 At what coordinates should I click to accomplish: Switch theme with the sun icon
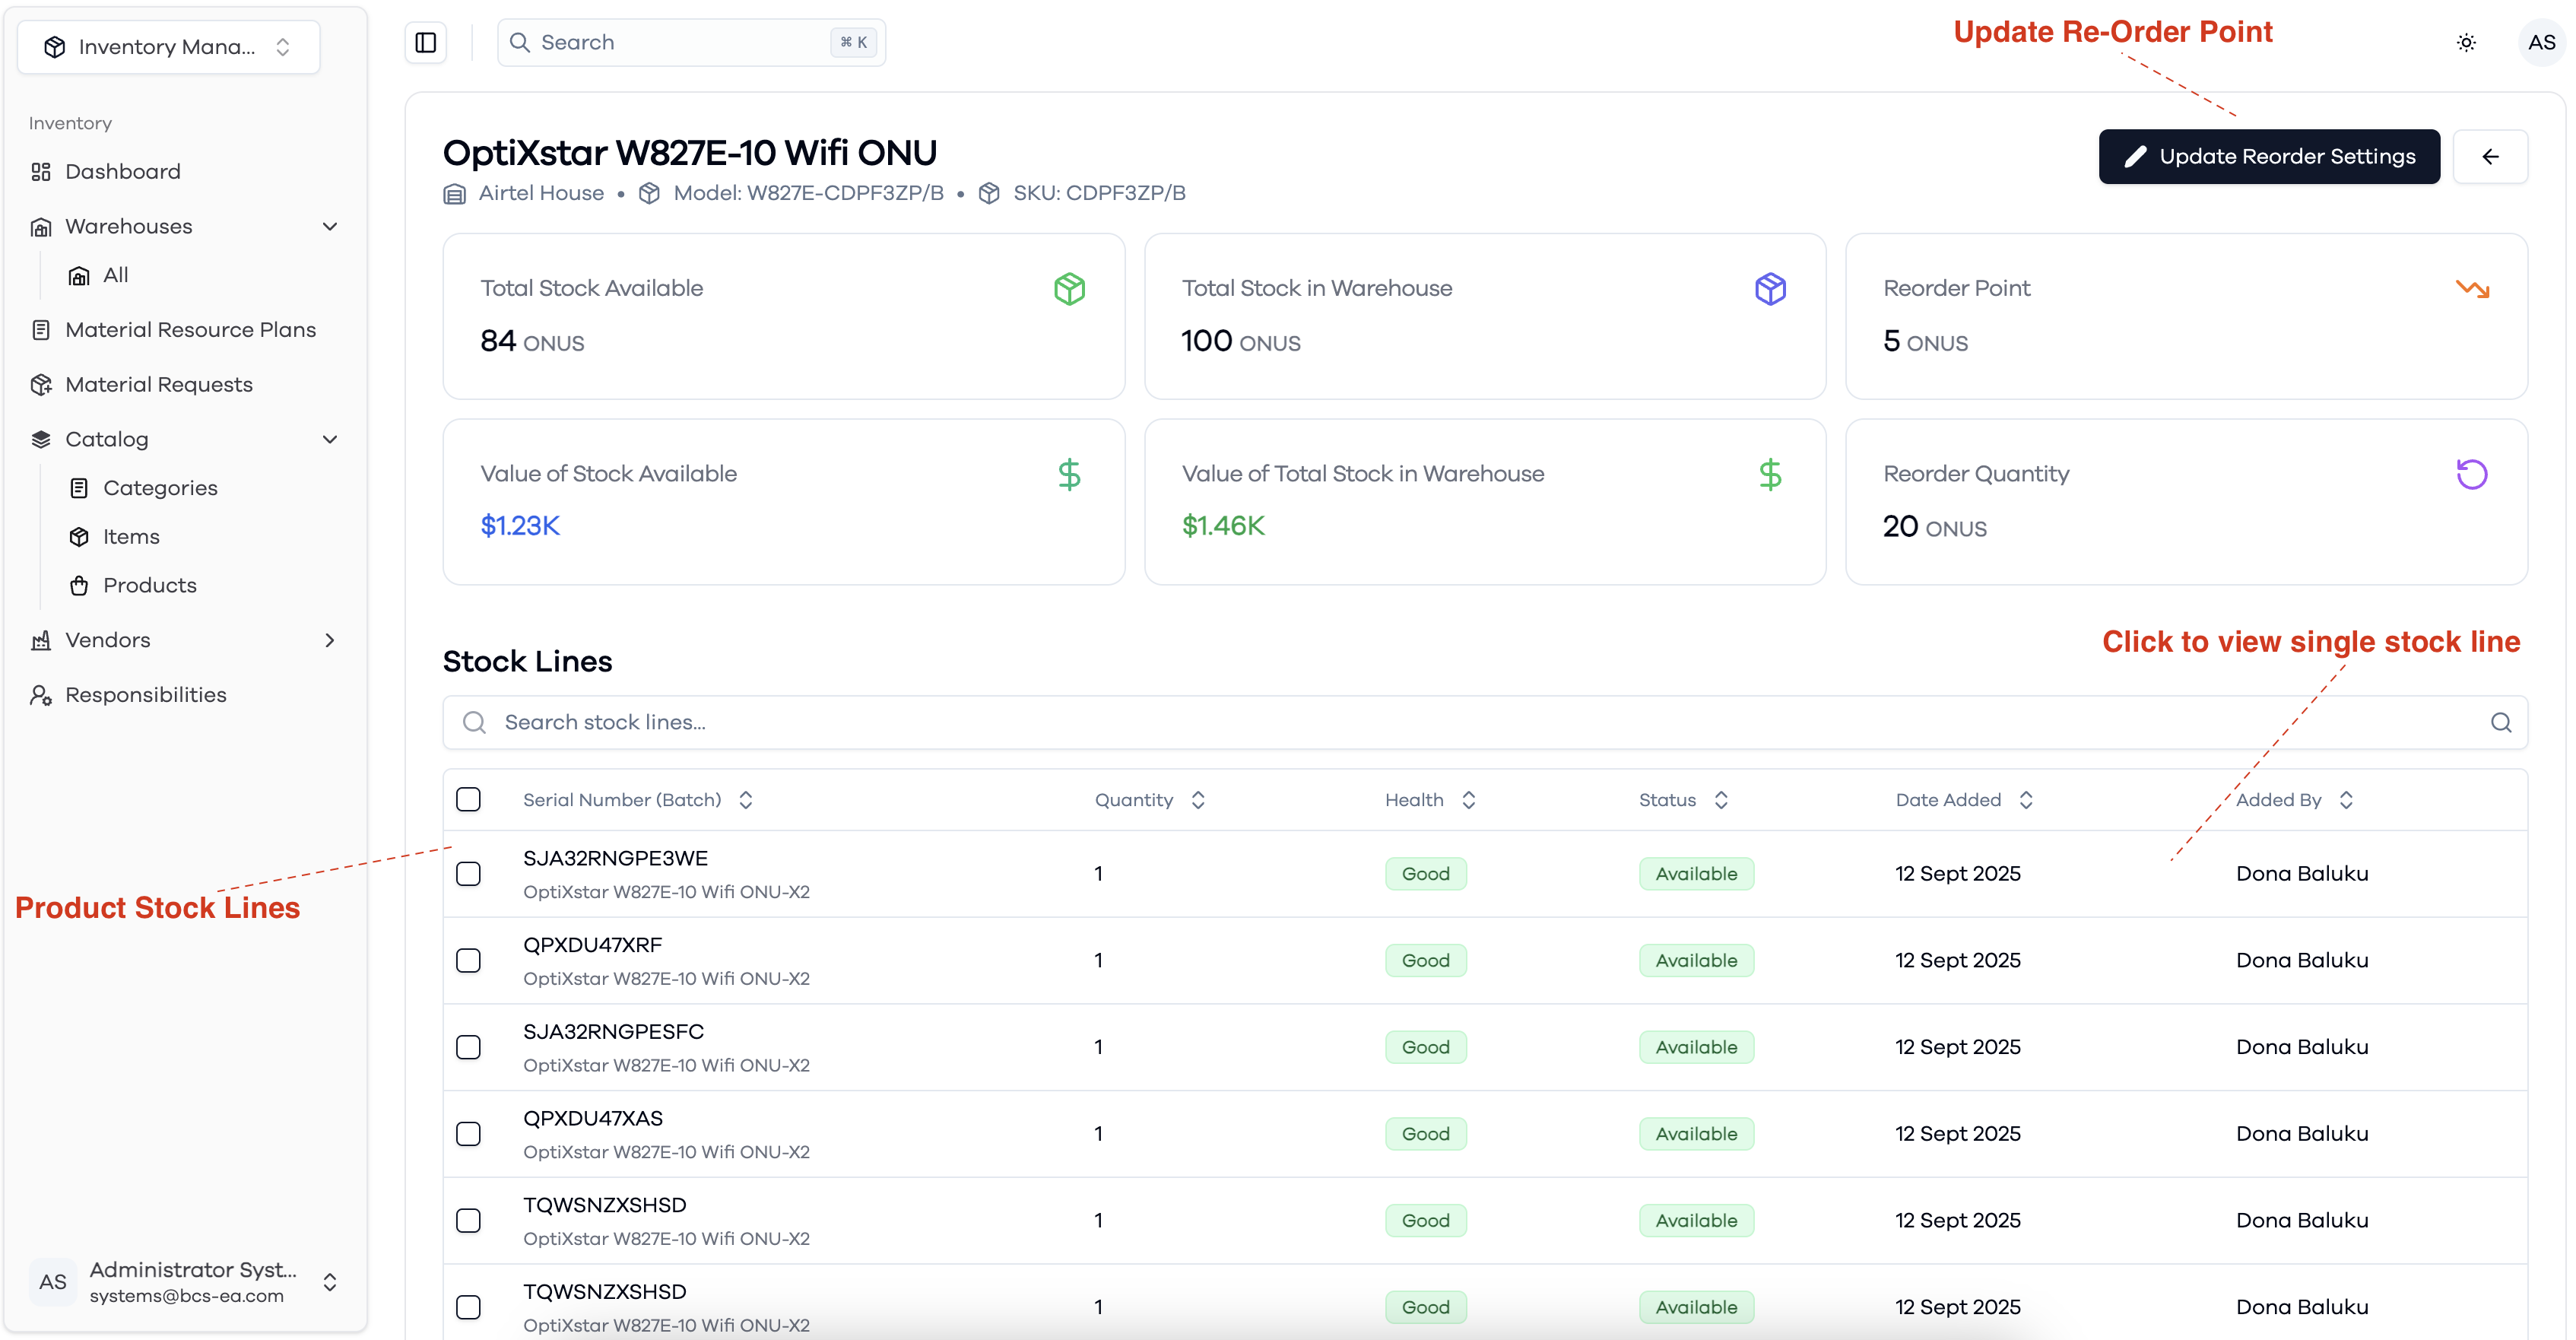pyautogui.click(x=2466, y=42)
